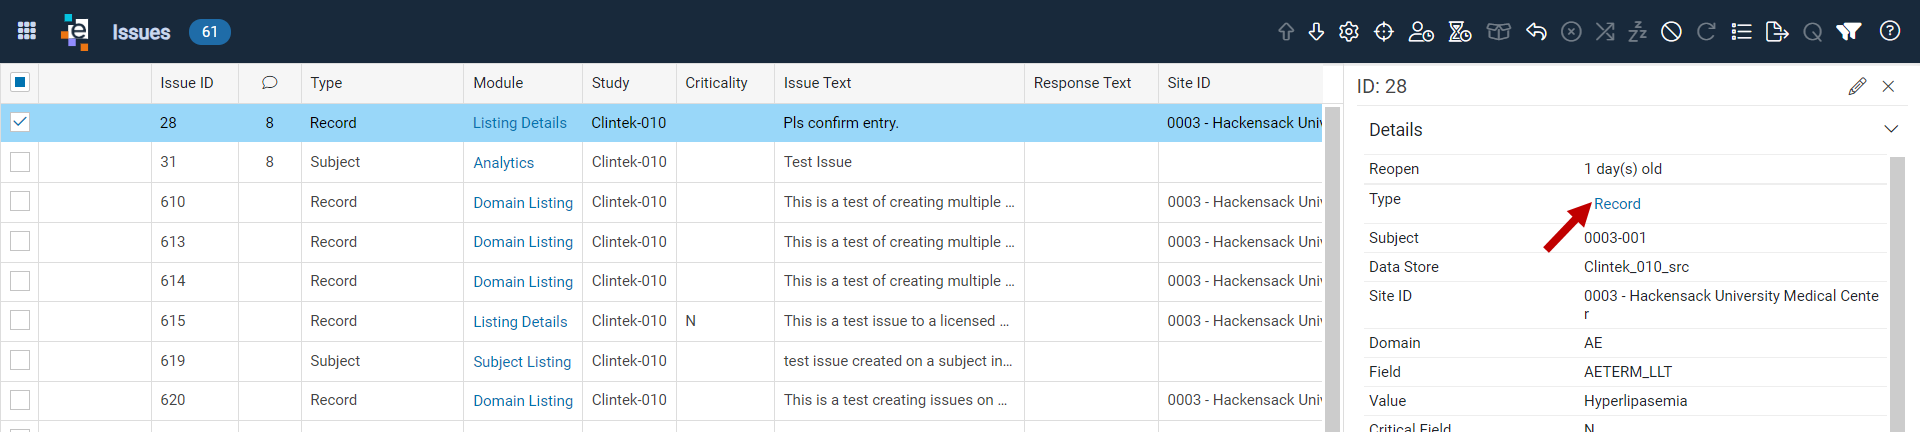Open Listing Details link for issue 28

(520, 123)
